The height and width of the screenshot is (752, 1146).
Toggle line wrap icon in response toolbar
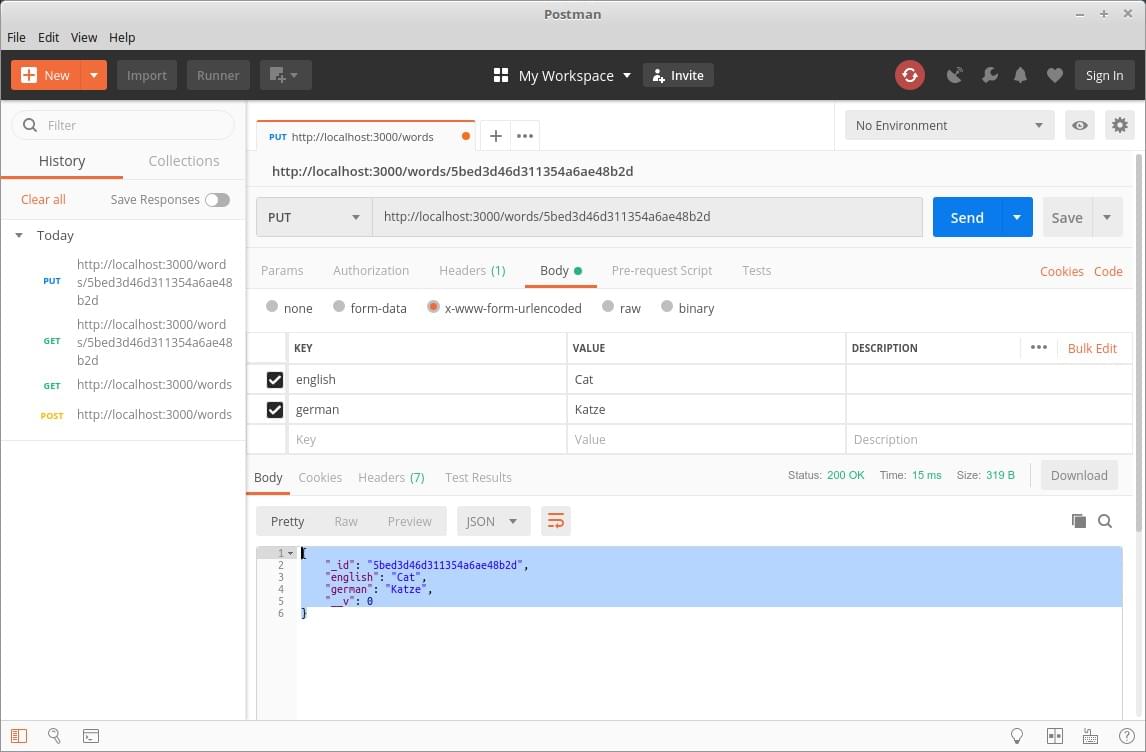pyautogui.click(x=556, y=521)
